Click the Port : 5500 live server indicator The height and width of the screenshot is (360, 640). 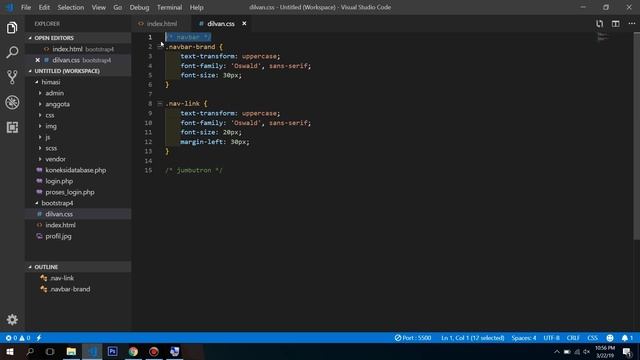pyautogui.click(x=413, y=338)
